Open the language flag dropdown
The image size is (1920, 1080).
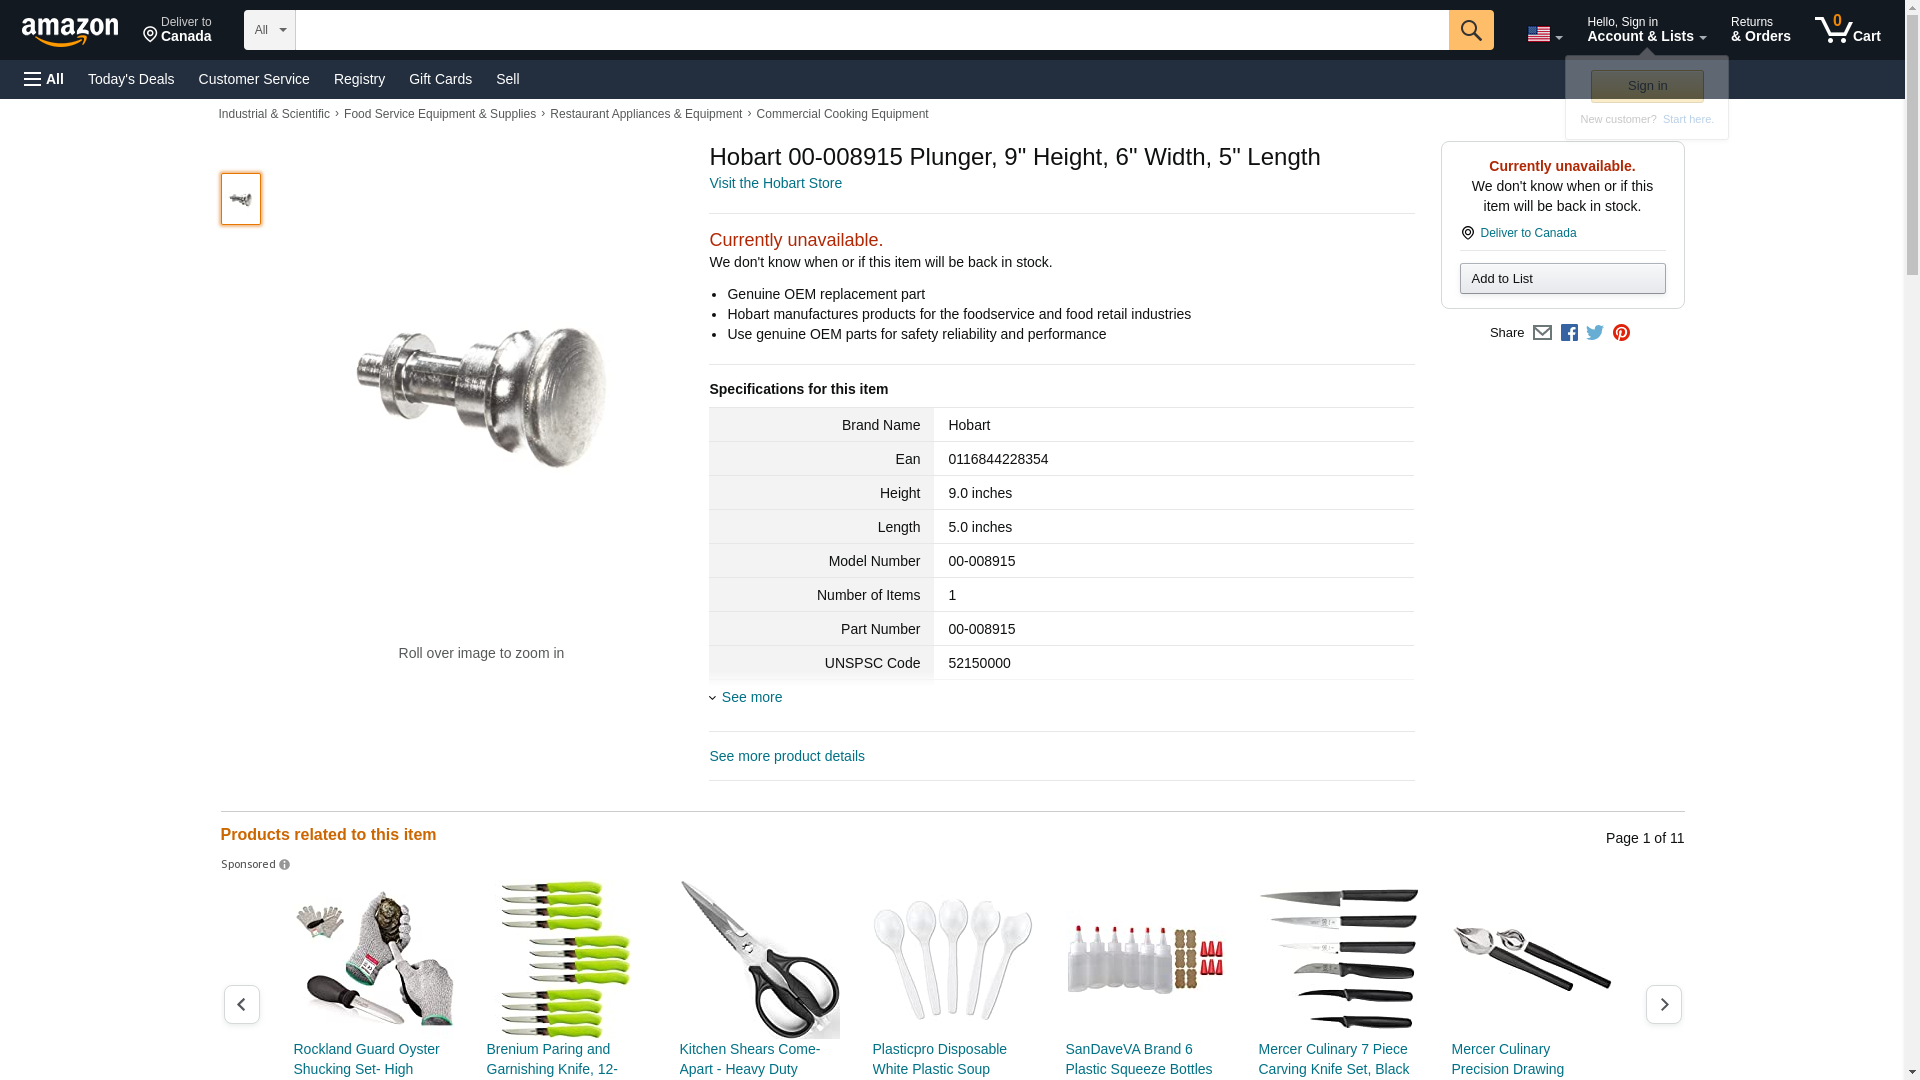pos(1545,34)
